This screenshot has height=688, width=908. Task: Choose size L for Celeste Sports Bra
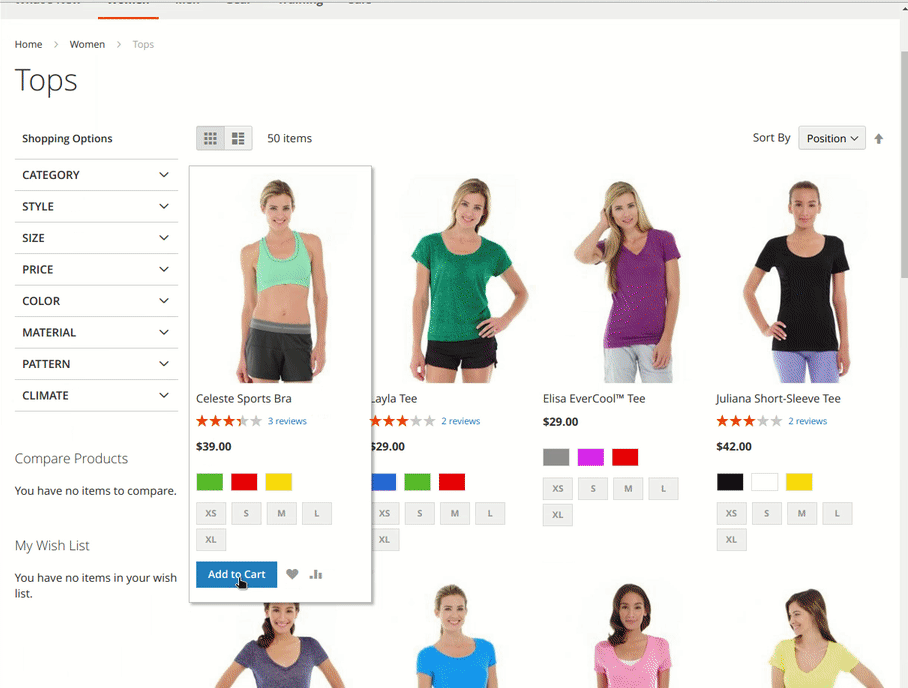click(x=317, y=514)
